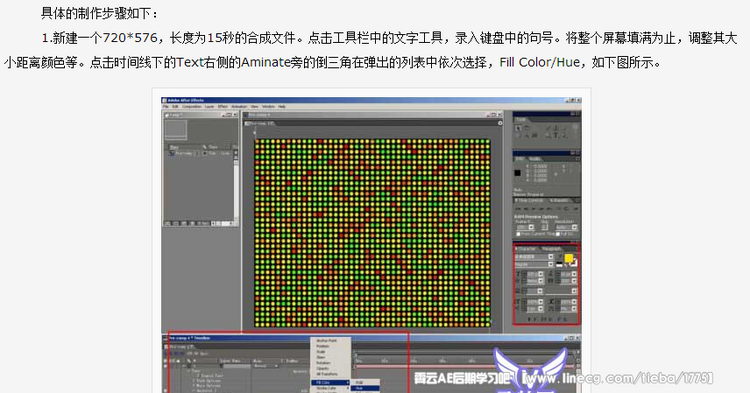
Task: Pick the eyedropper beside the yellow fill swatch
Action: point(560,257)
